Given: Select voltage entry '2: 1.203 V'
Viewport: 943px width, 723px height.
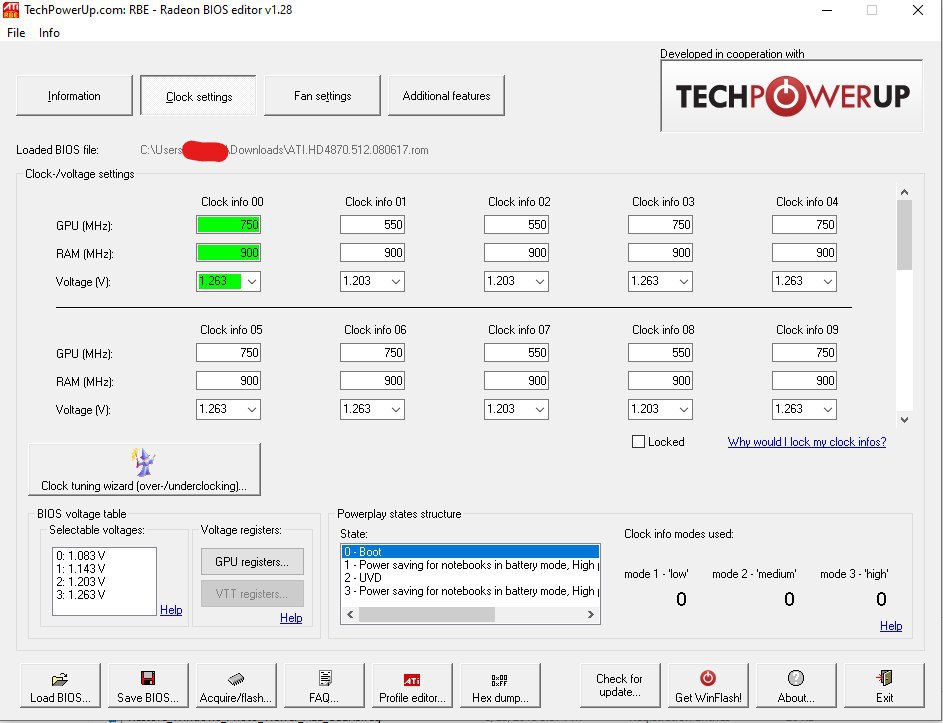Looking at the screenshot, I should coord(81,582).
